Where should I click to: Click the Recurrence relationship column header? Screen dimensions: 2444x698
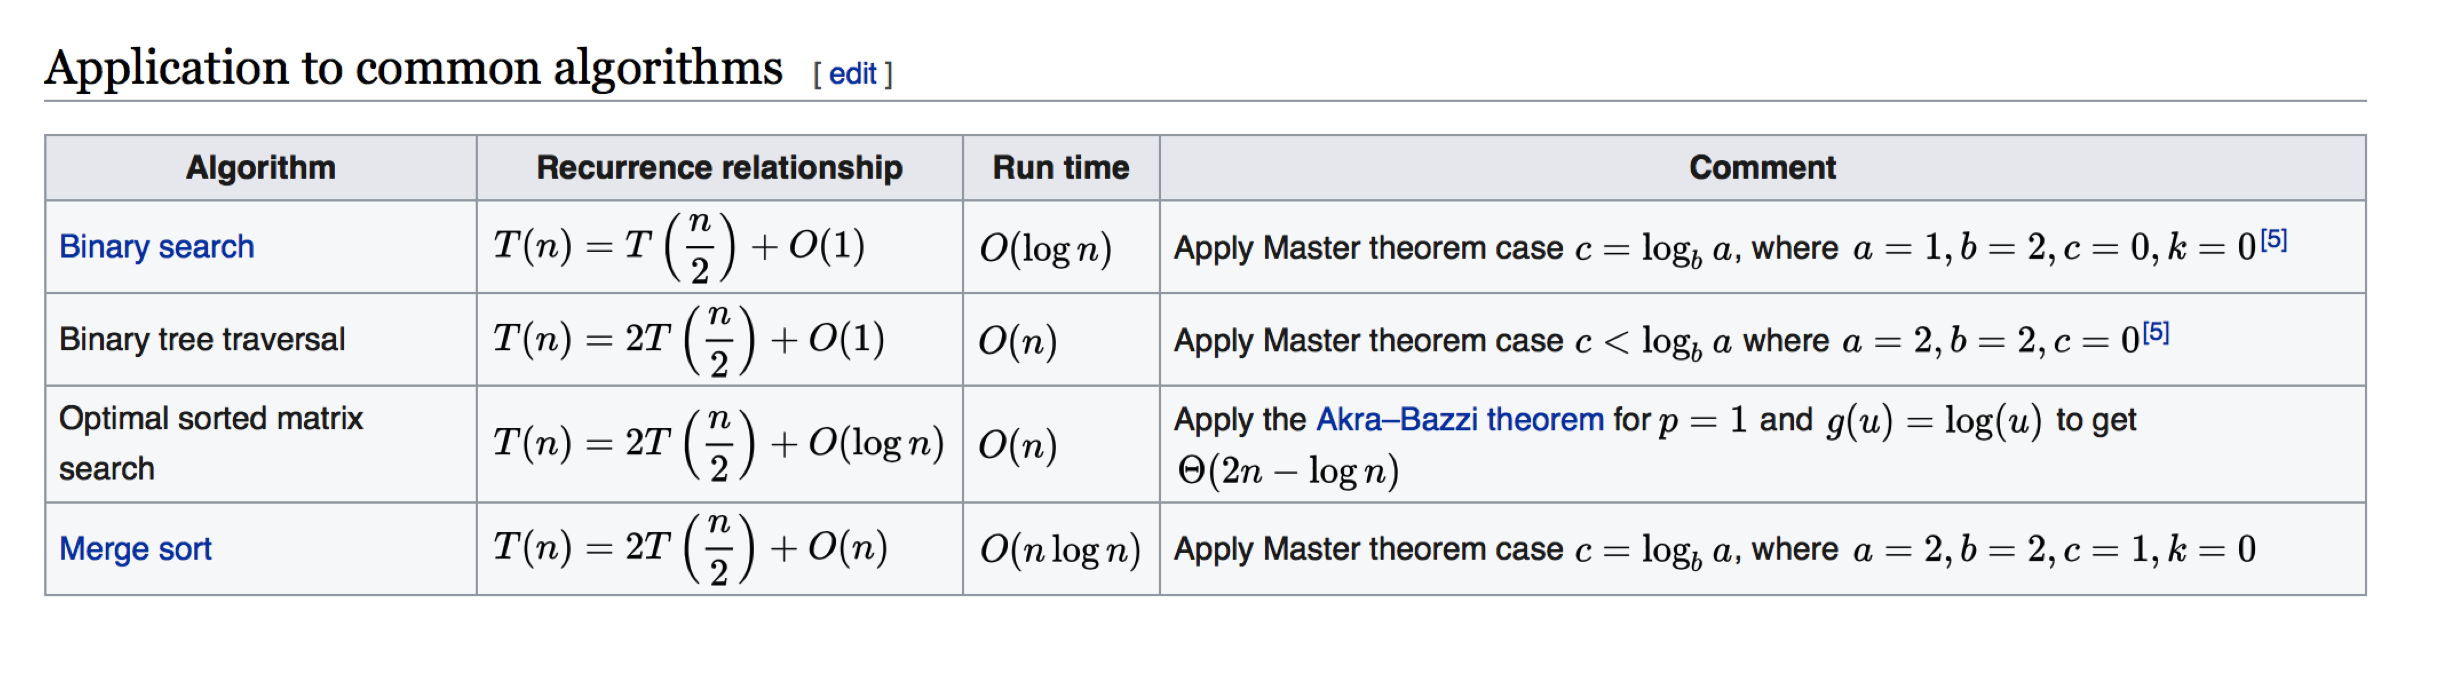[719, 168]
